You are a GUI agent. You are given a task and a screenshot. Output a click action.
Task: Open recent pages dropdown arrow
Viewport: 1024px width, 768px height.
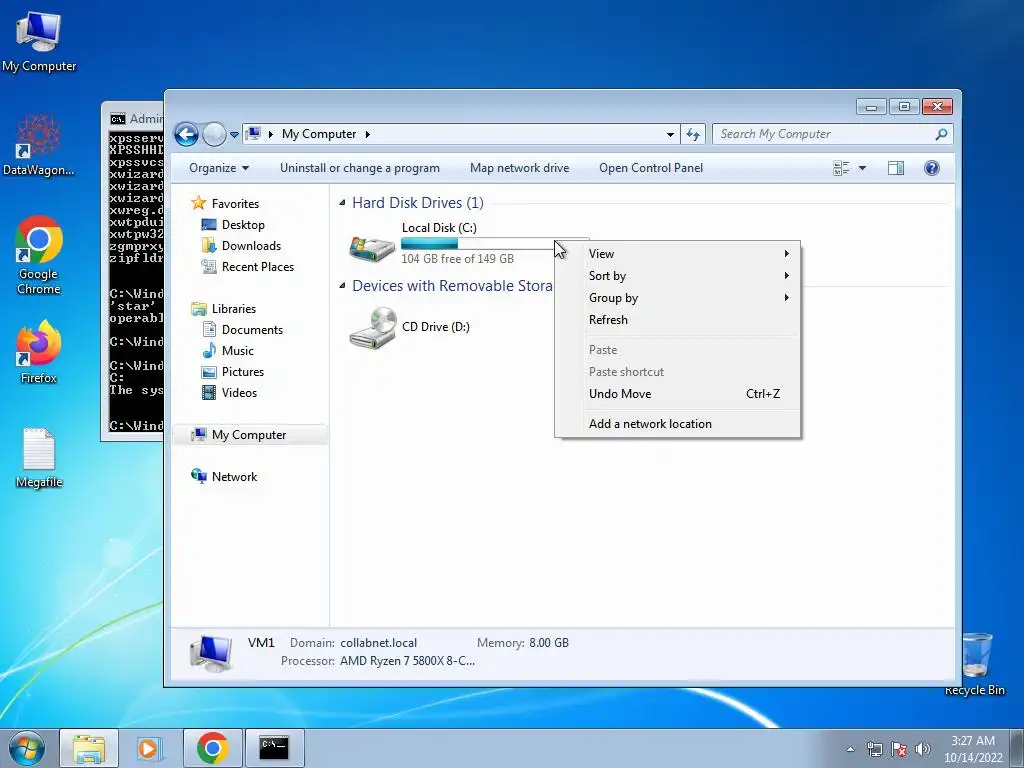point(234,135)
